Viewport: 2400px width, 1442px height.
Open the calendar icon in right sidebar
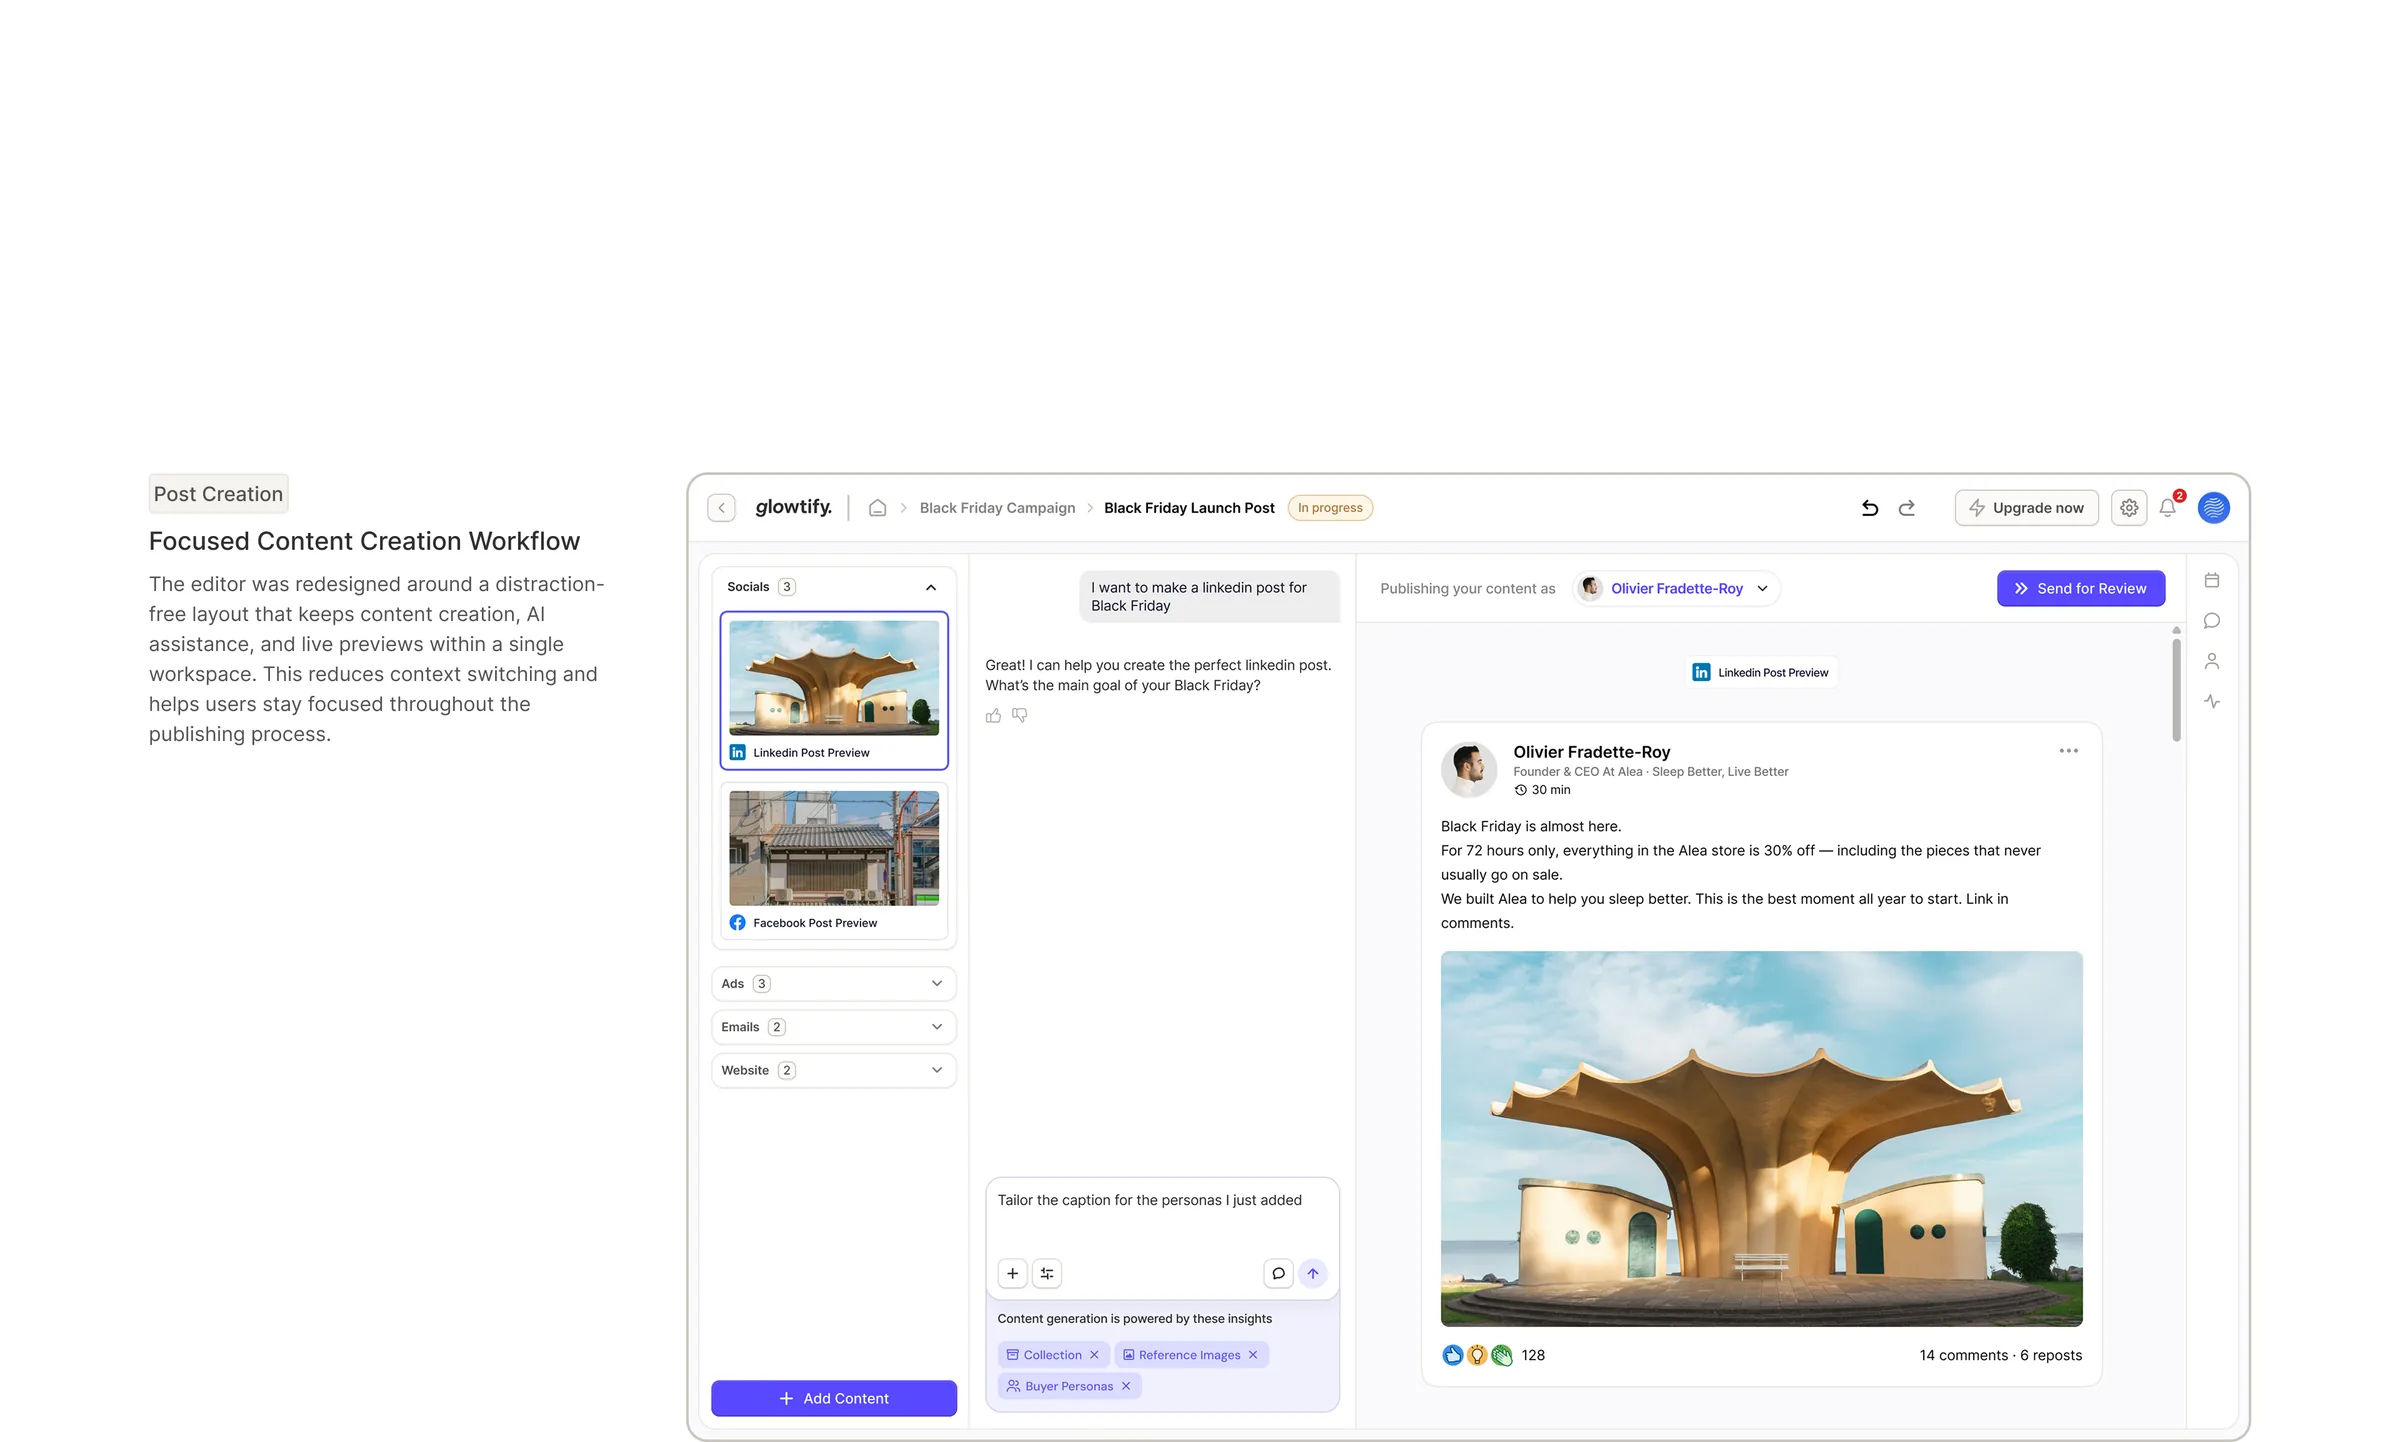pyautogui.click(x=2212, y=580)
